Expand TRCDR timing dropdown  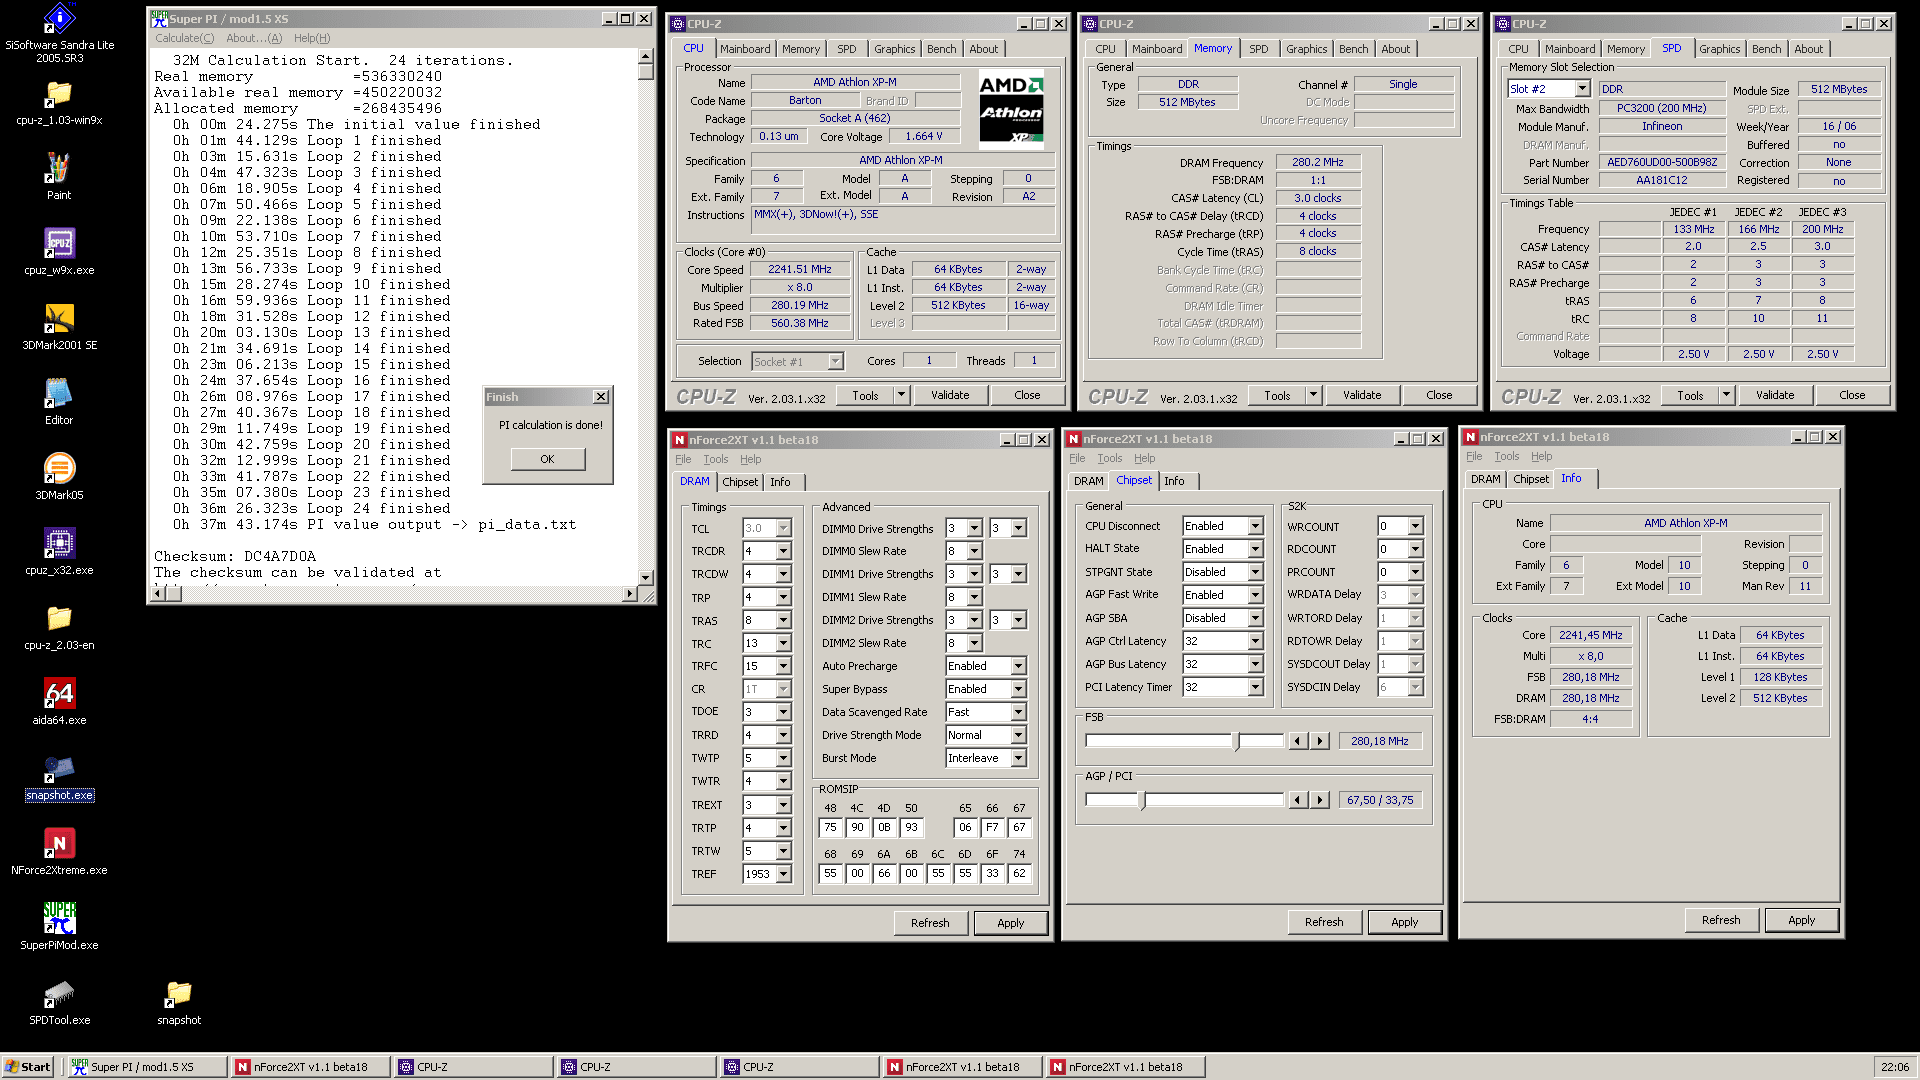click(x=783, y=551)
